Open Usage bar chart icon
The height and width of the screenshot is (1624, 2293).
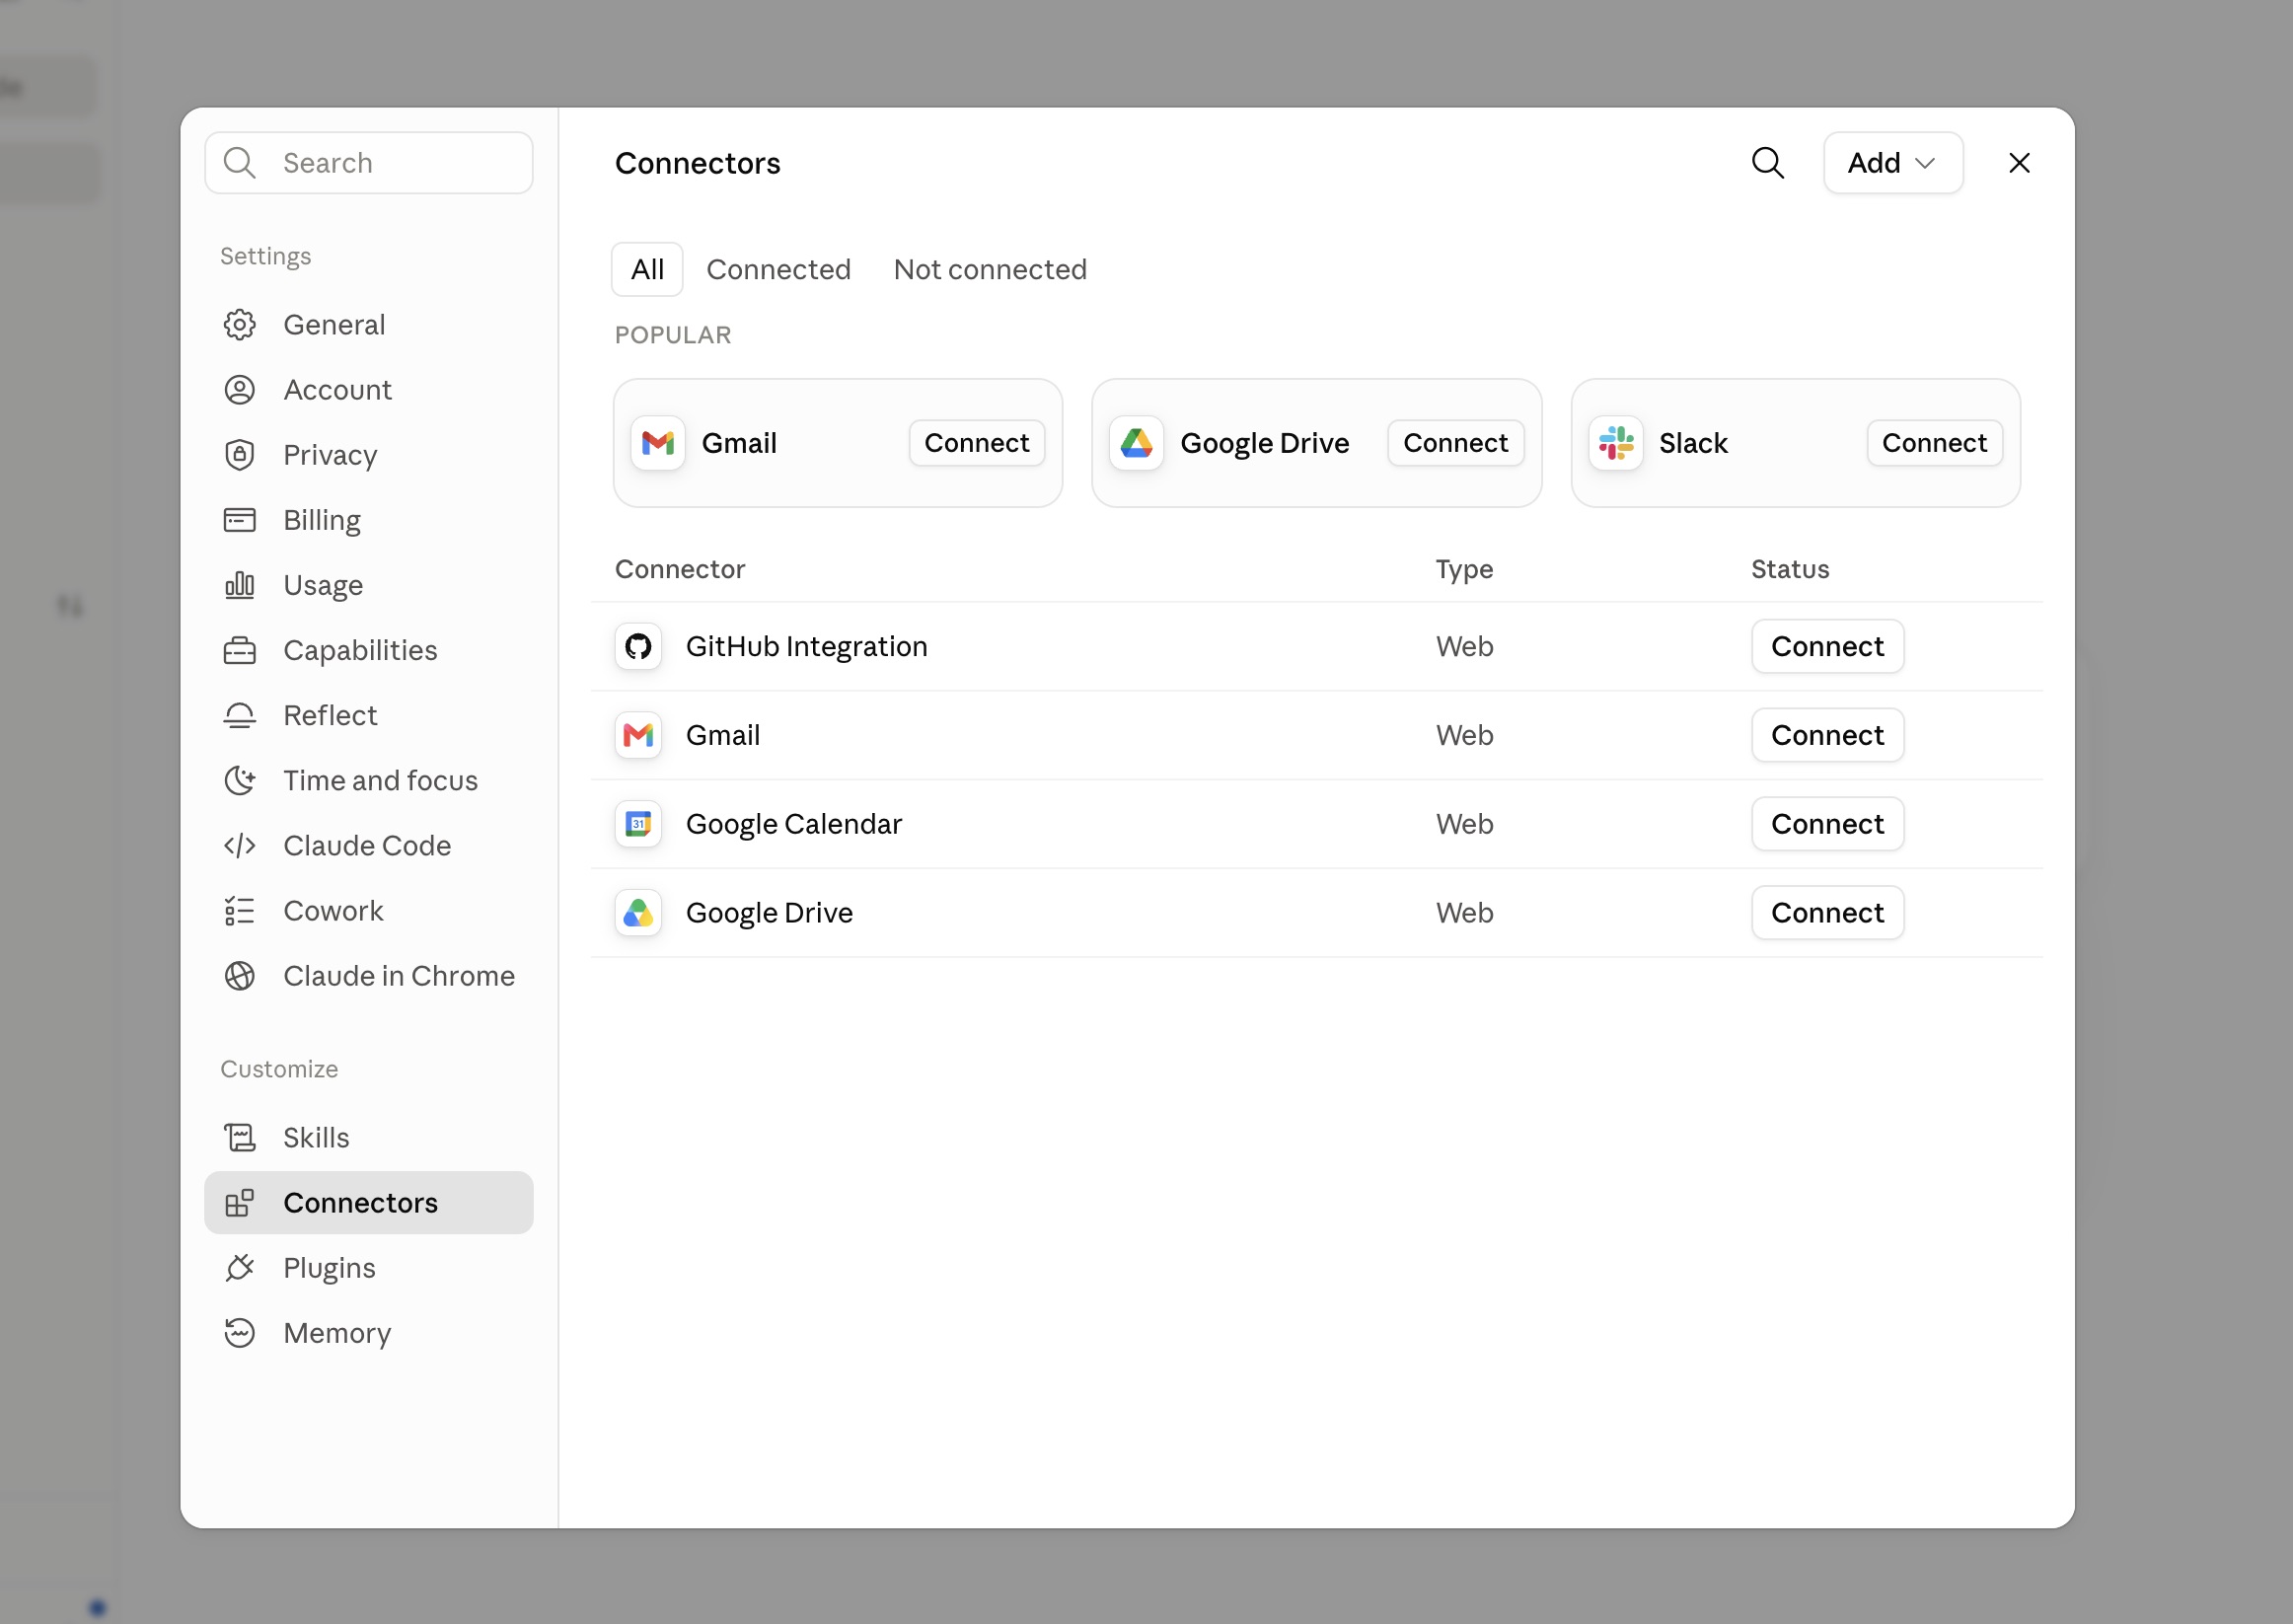(x=240, y=585)
